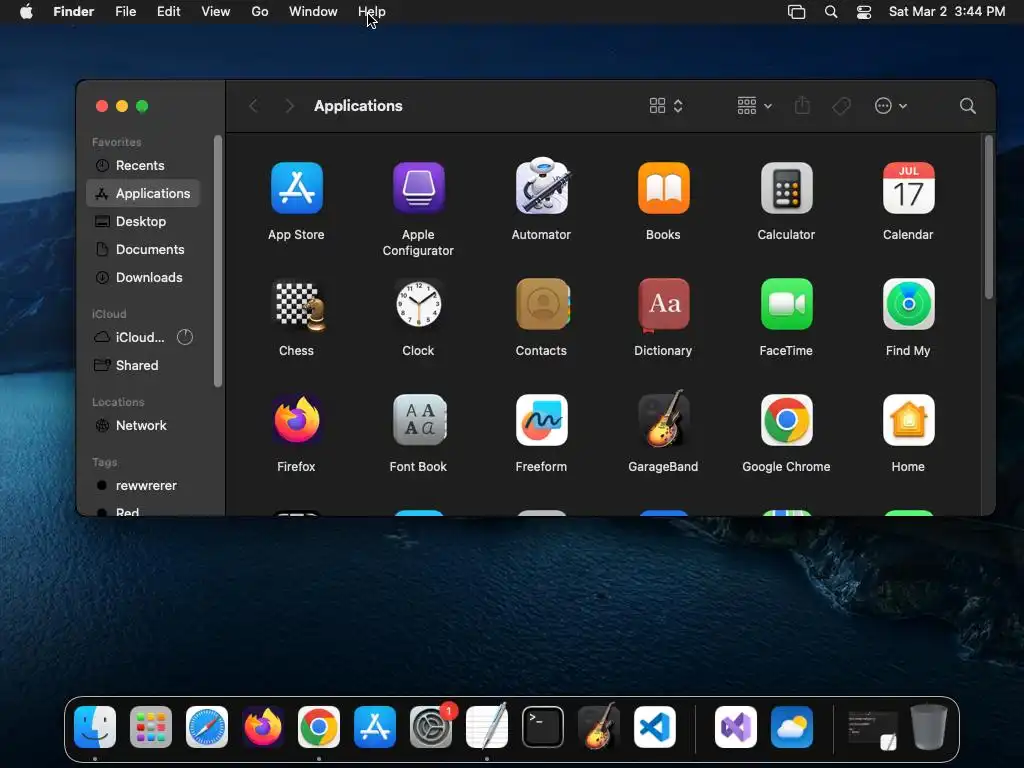1024x768 pixels.
Task: Select the Dictionary app icon
Action: click(664, 304)
